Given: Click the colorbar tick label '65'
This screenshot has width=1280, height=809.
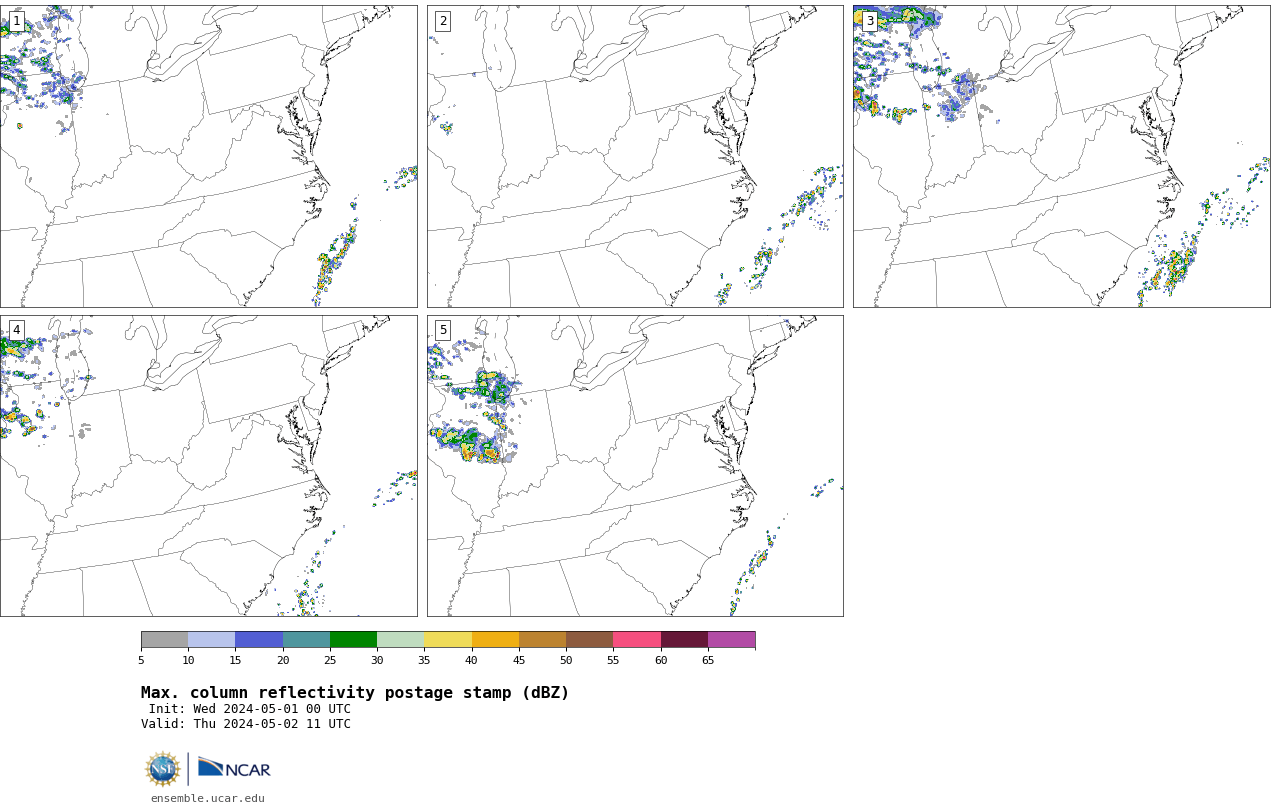Looking at the screenshot, I should pos(708,660).
